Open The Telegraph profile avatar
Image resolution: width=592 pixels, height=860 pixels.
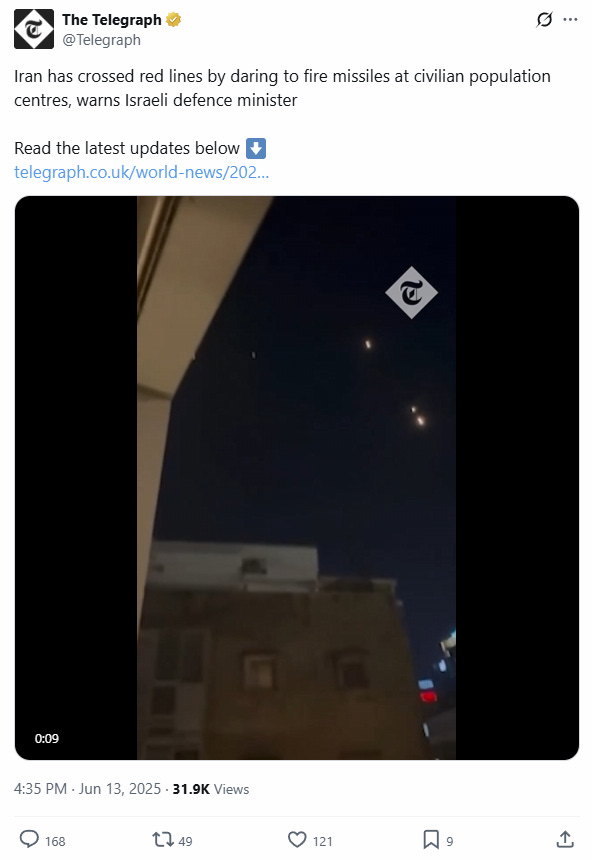[x=34, y=29]
